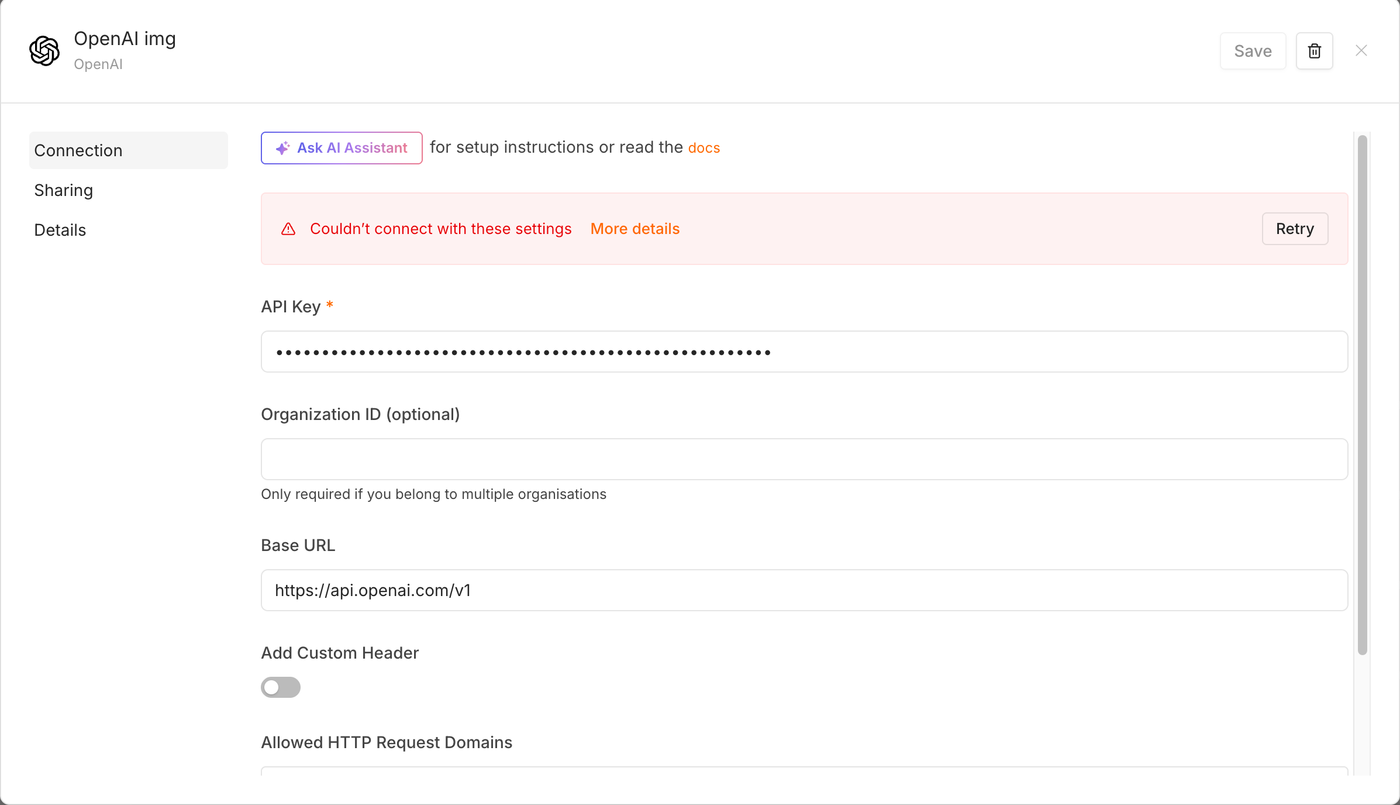
Task: Click the "Allowed HTTP Request Domains" label
Action: (x=387, y=742)
